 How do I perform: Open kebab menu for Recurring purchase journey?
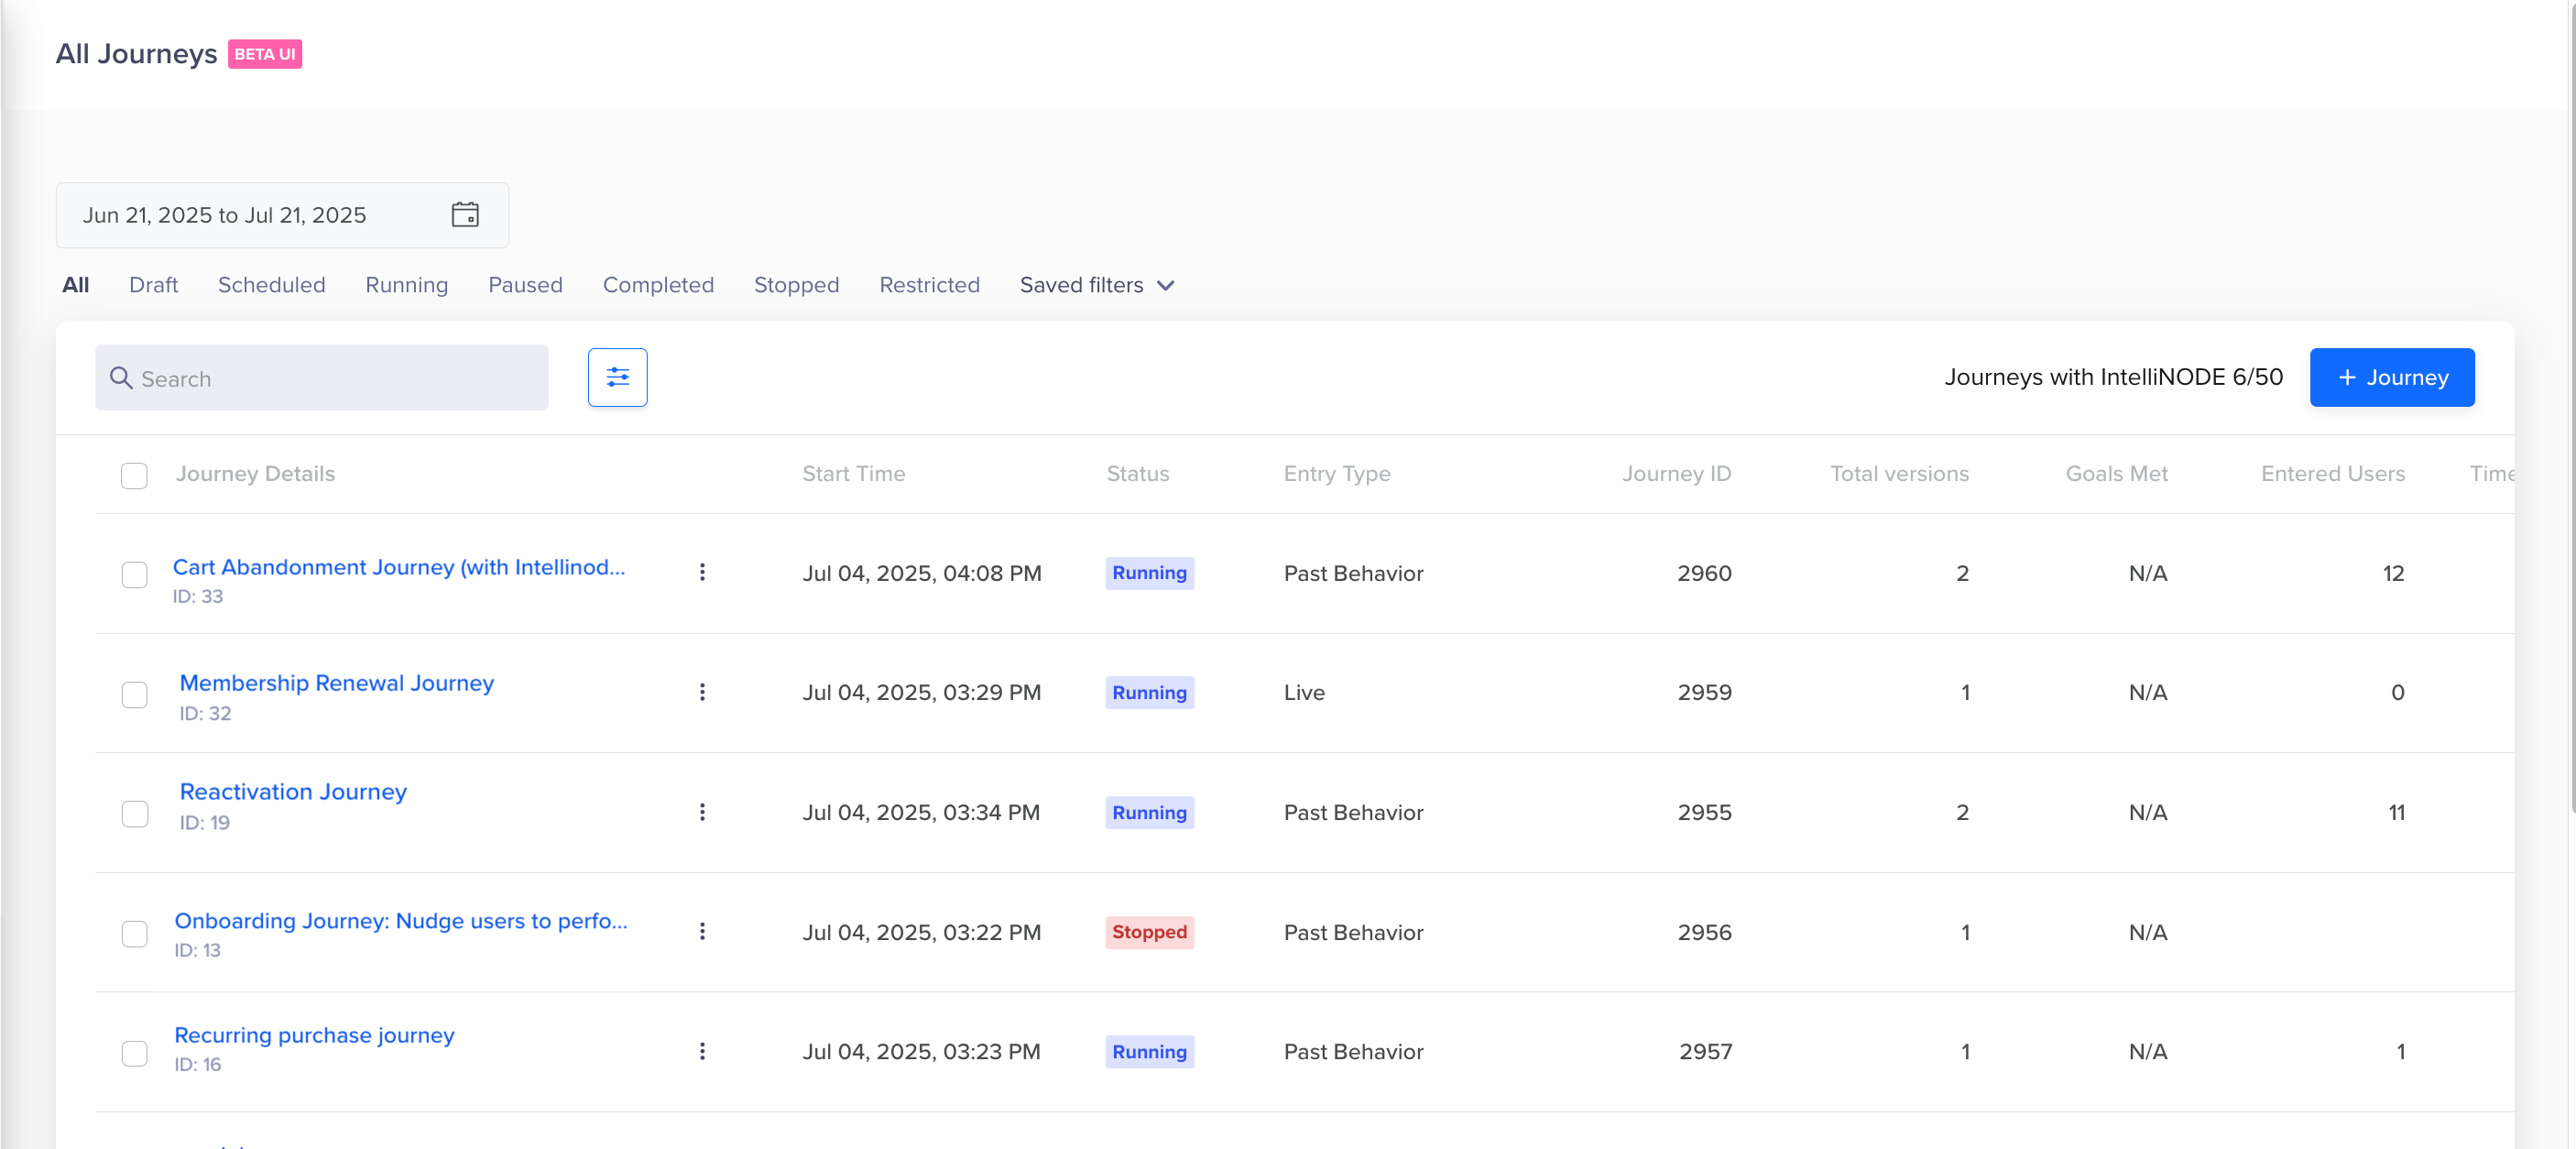pos(702,1051)
